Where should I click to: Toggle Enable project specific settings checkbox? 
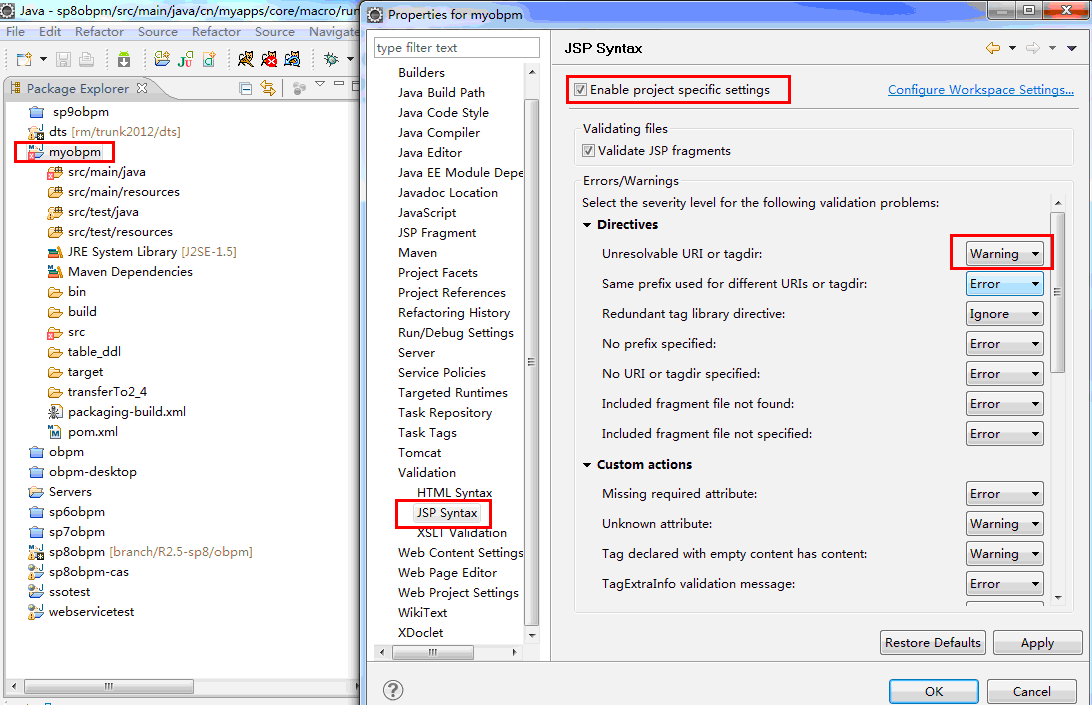(580, 90)
